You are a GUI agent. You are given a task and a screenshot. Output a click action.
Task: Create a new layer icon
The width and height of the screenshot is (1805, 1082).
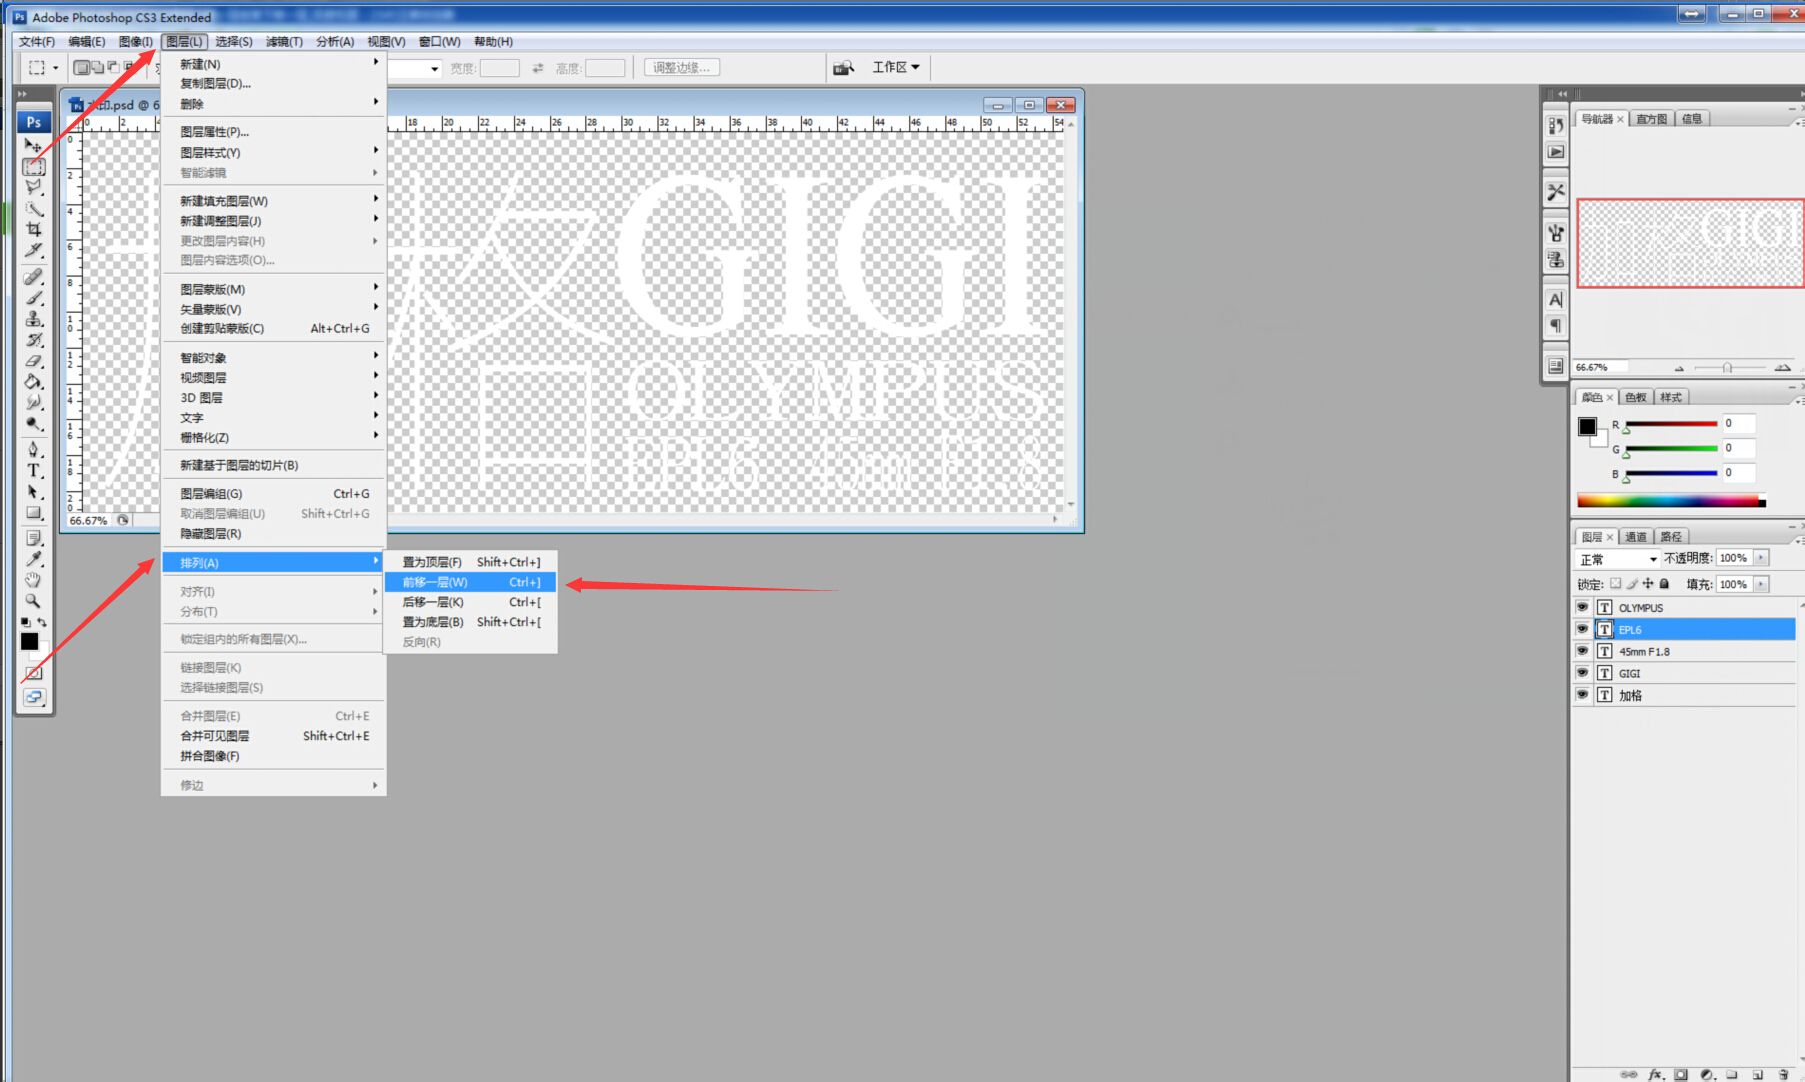(x=1758, y=1074)
